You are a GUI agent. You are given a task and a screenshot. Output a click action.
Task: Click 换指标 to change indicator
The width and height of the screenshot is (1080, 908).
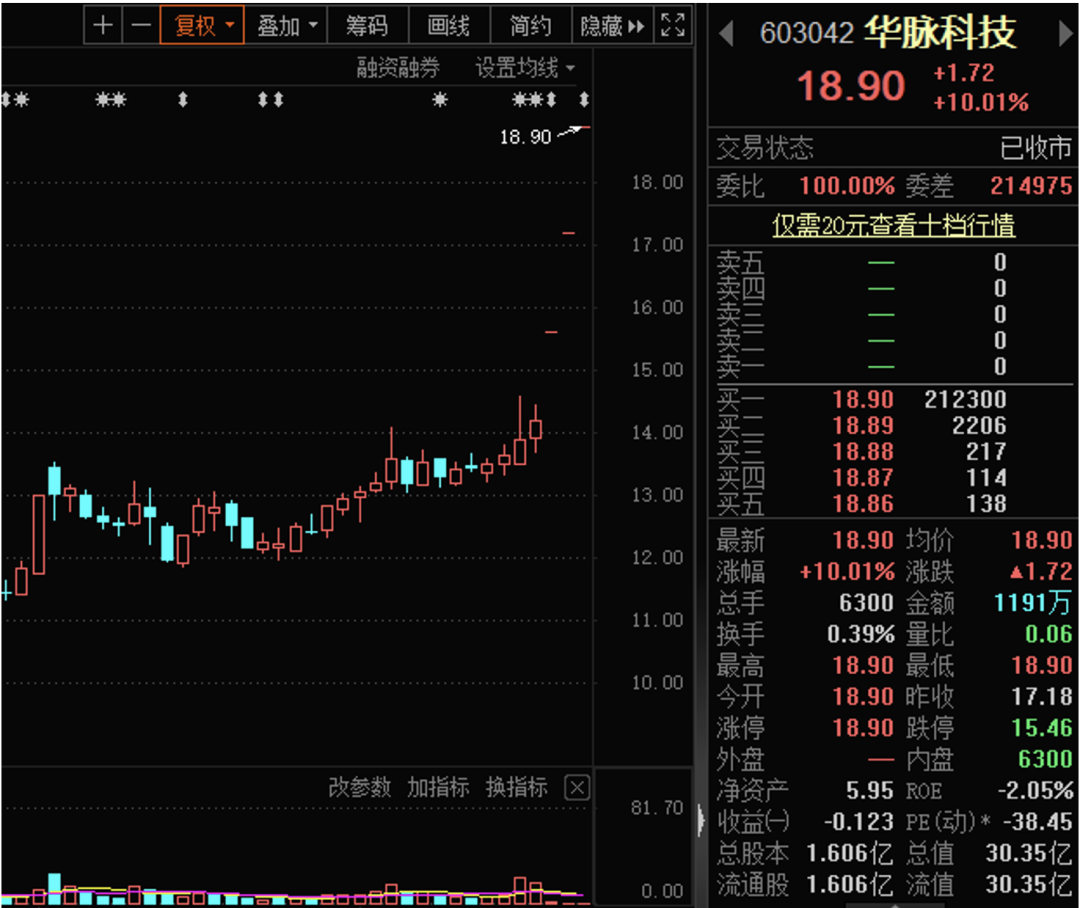pos(517,787)
